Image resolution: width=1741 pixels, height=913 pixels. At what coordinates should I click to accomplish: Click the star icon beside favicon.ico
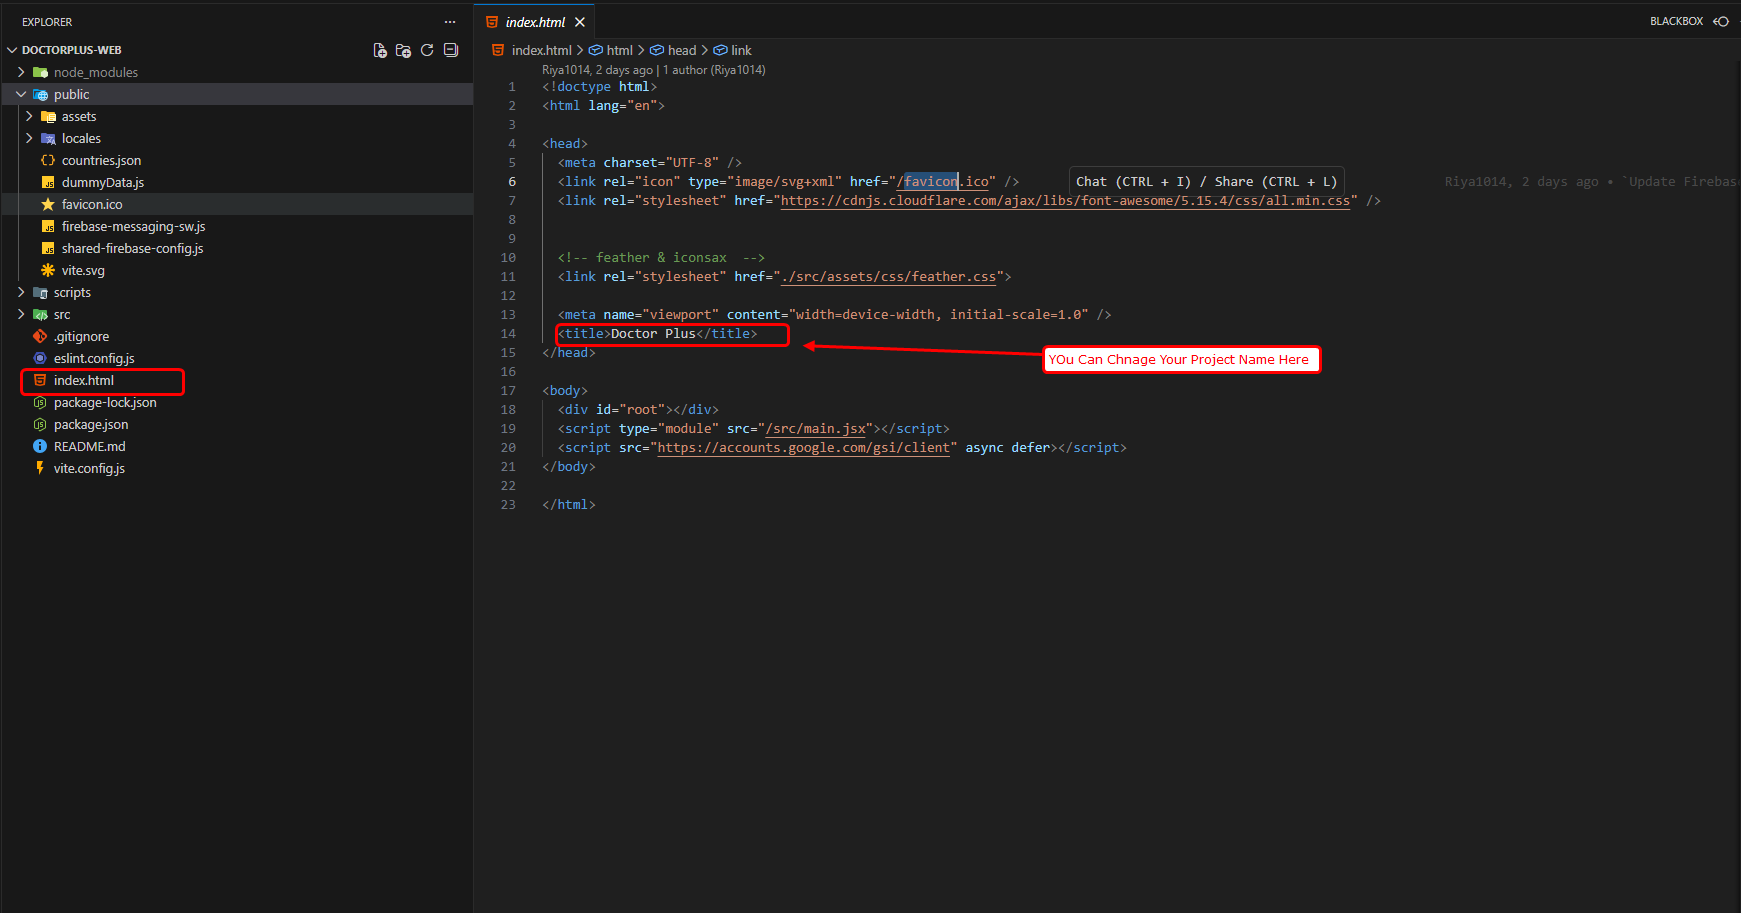pyautogui.click(x=48, y=204)
